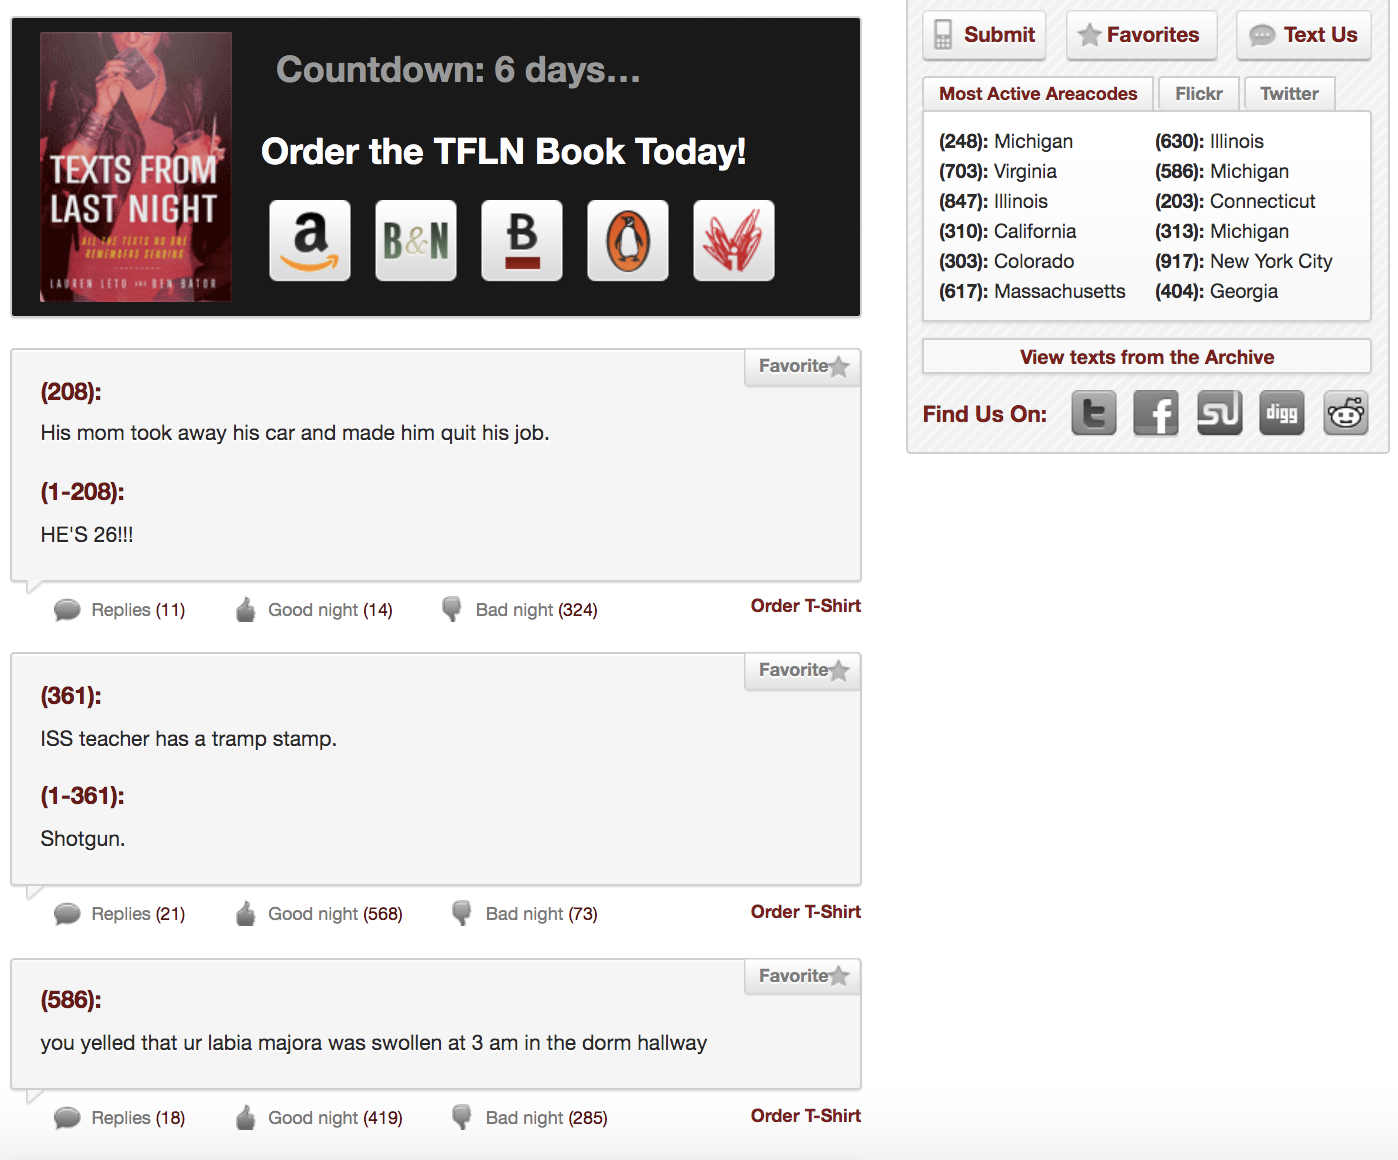Image resolution: width=1398 pixels, height=1160 pixels.
Task: Favorite the (208) text post
Action: click(803, 367)
